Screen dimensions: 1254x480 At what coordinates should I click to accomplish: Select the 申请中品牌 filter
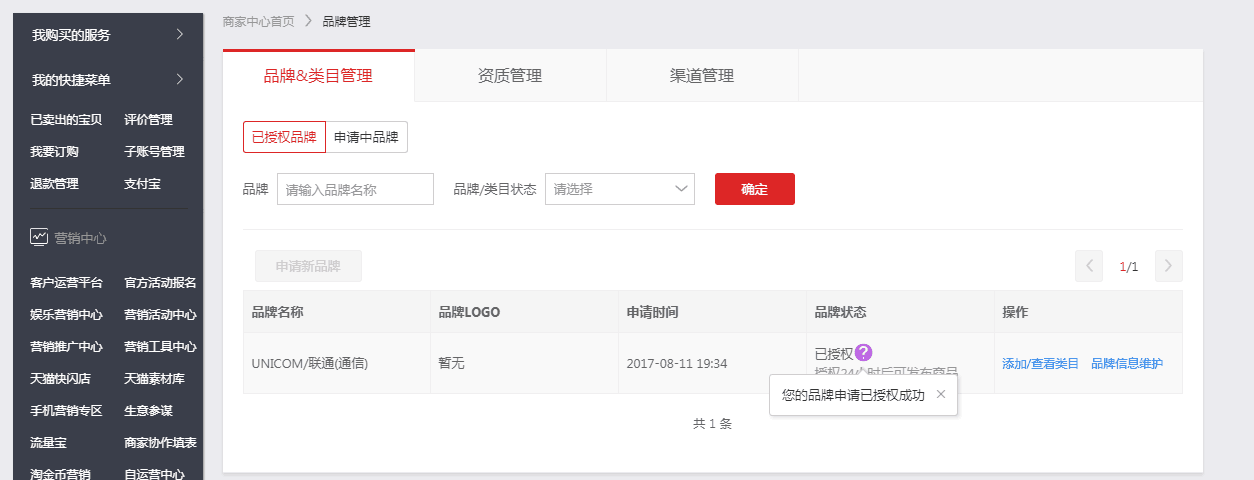367,137
